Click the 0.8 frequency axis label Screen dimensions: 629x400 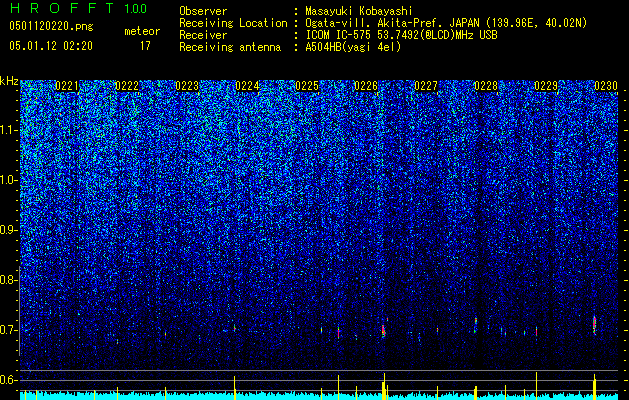tap(9, 280)
